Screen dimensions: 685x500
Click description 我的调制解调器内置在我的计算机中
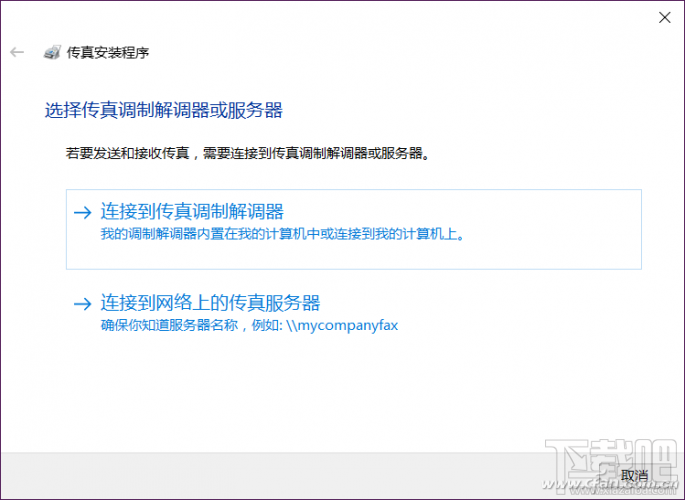[x=282, y=234]
